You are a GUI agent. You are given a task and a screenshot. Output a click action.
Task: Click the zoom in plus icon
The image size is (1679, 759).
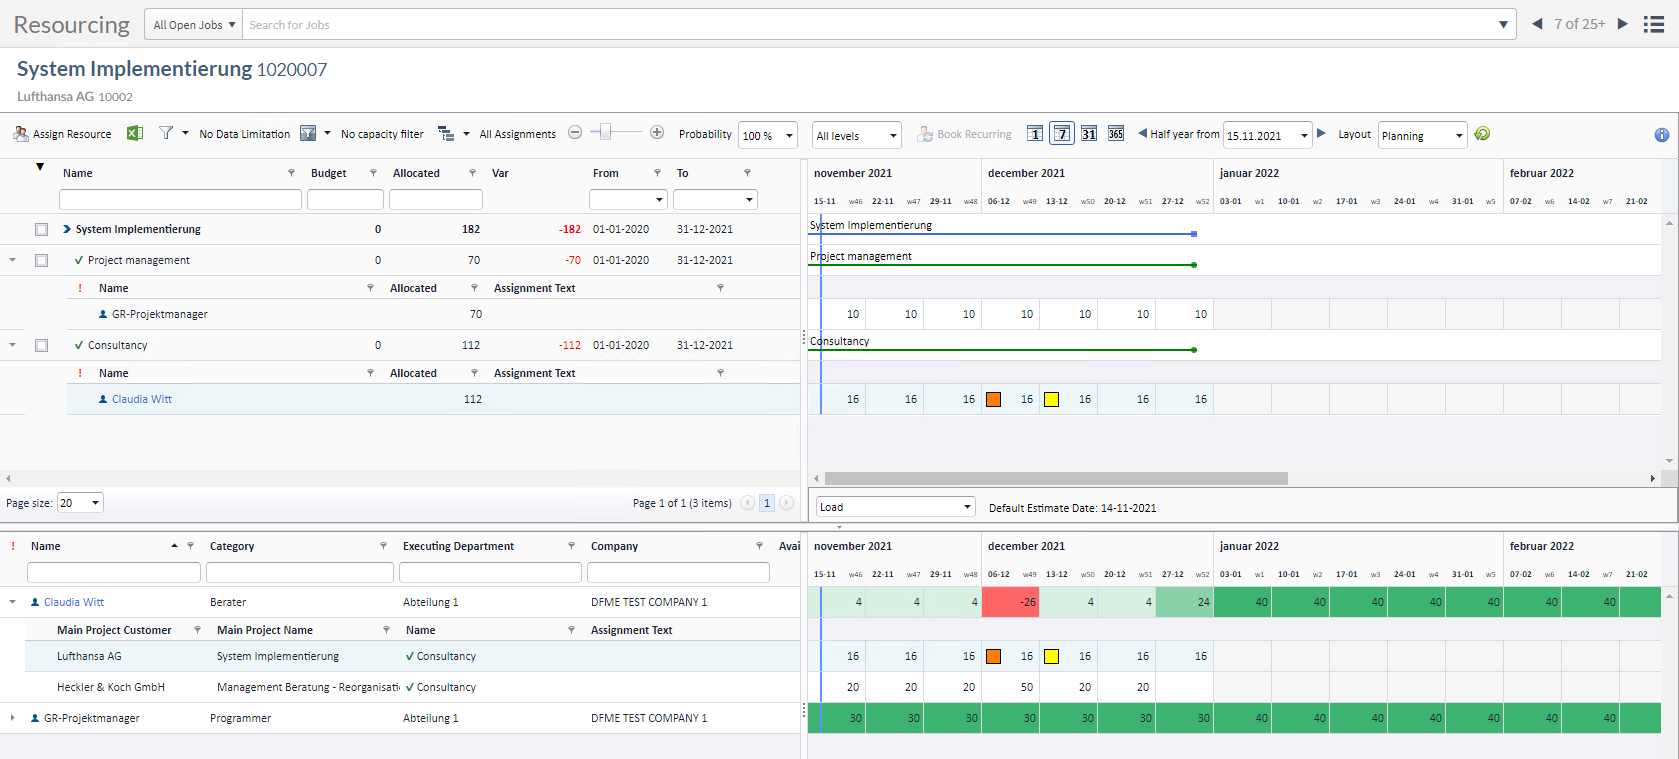point(657,133)
